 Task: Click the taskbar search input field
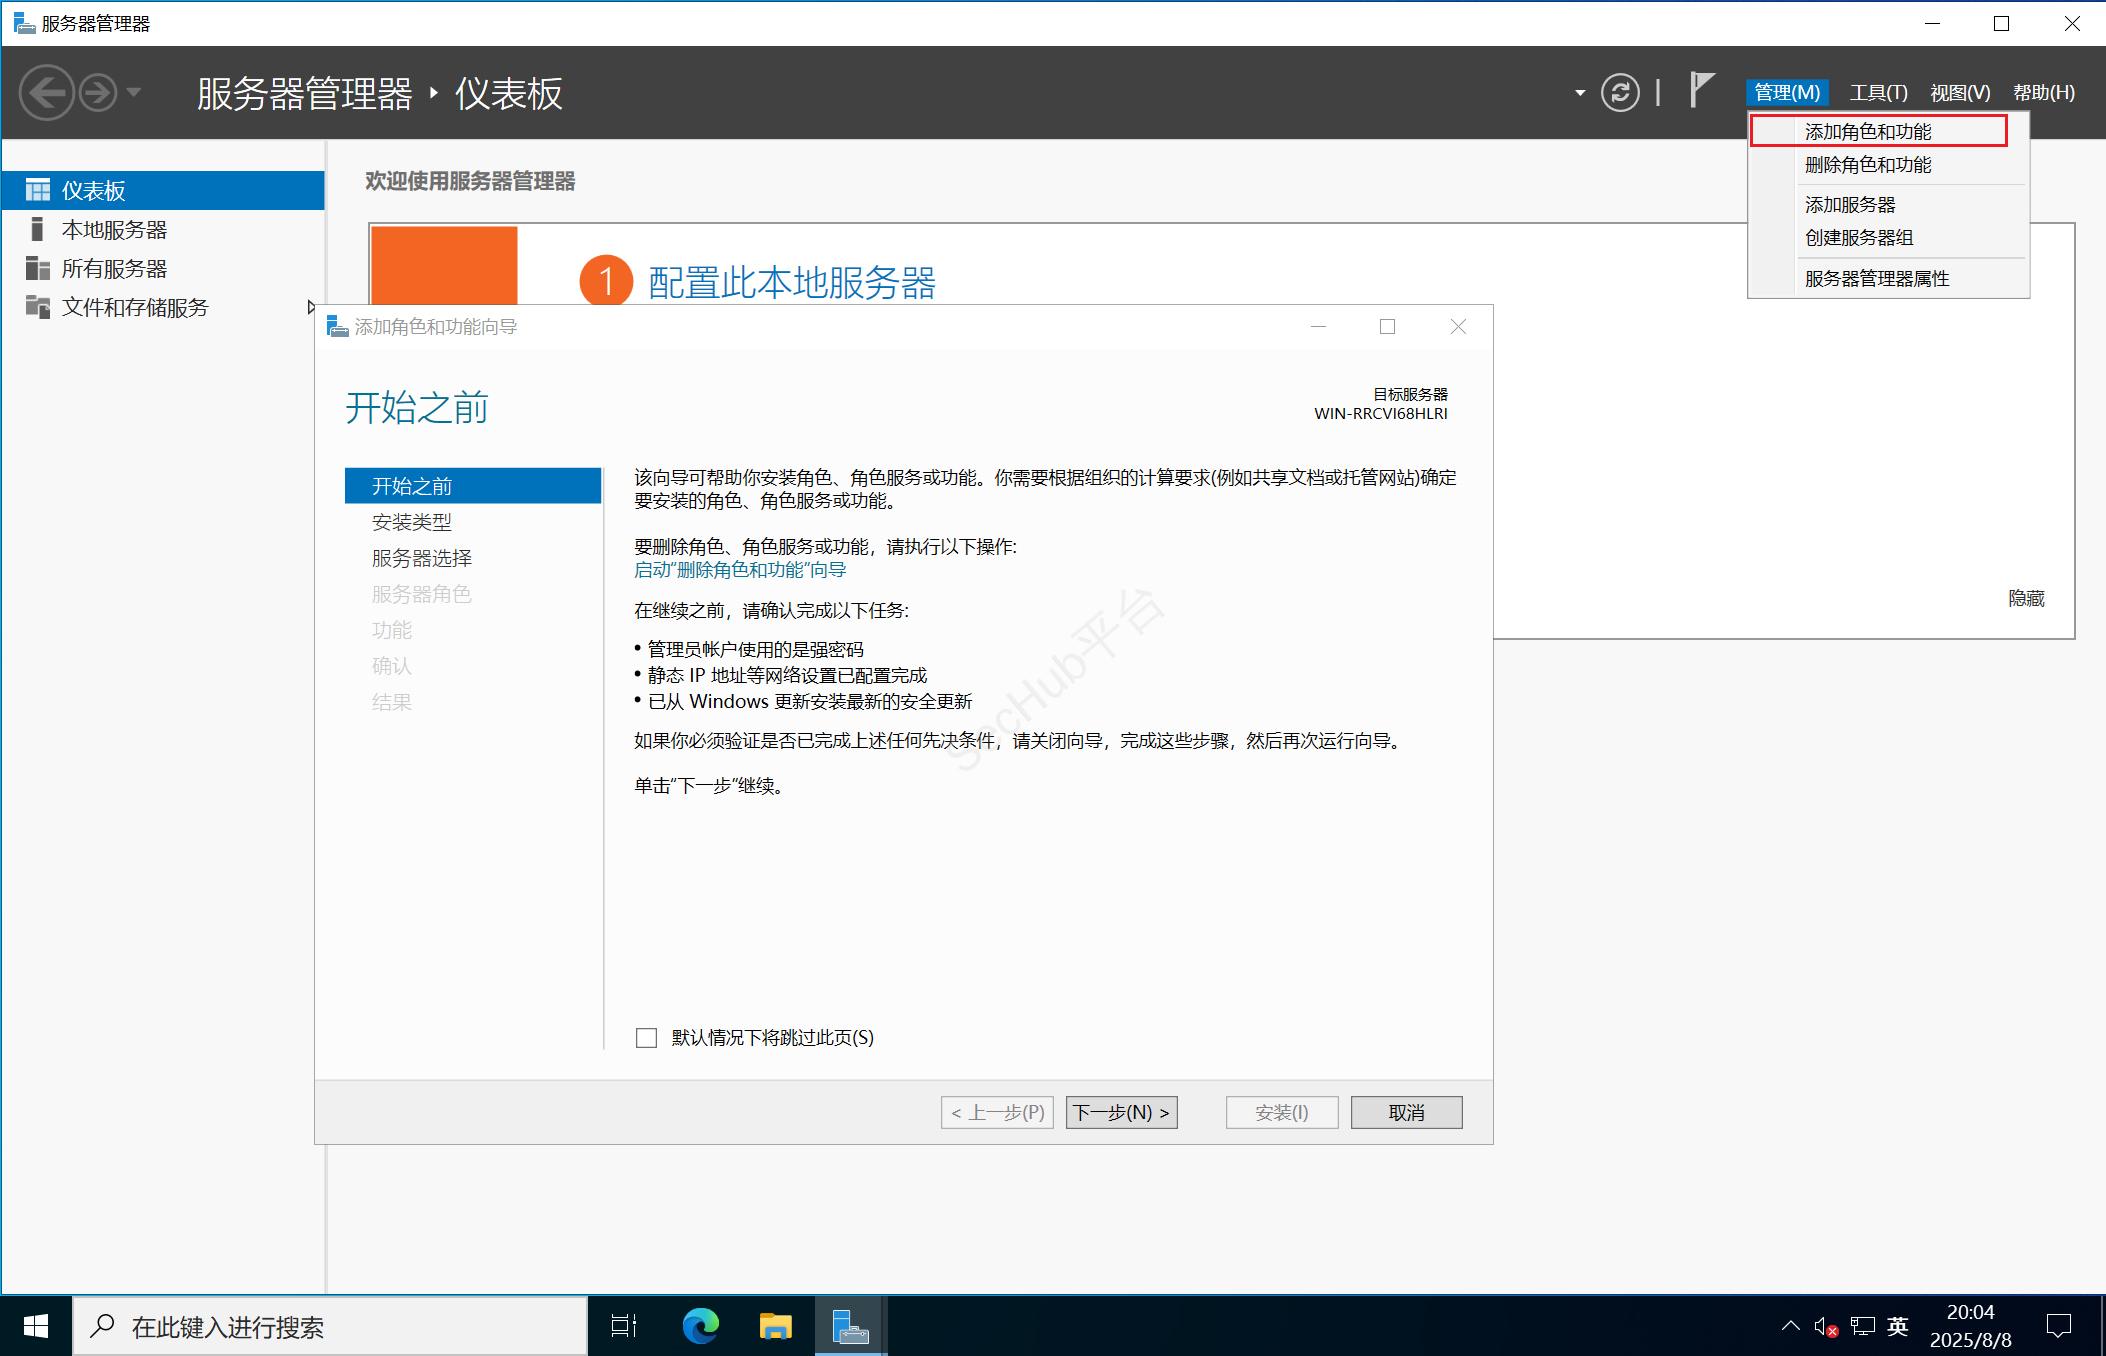click(x=300, y=1326)
